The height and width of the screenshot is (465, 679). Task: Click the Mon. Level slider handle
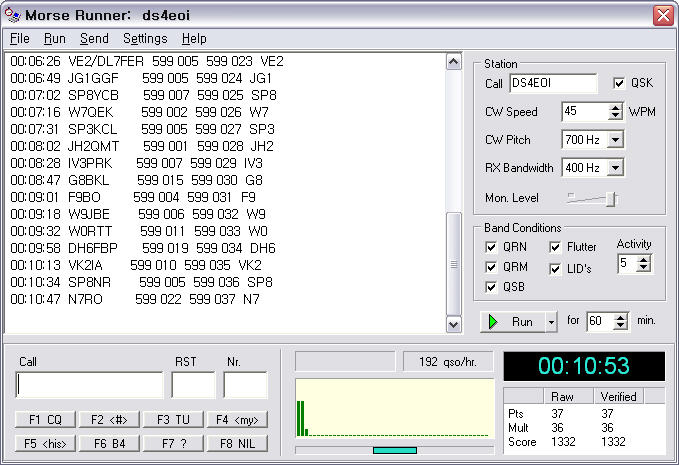pos(611,199)
